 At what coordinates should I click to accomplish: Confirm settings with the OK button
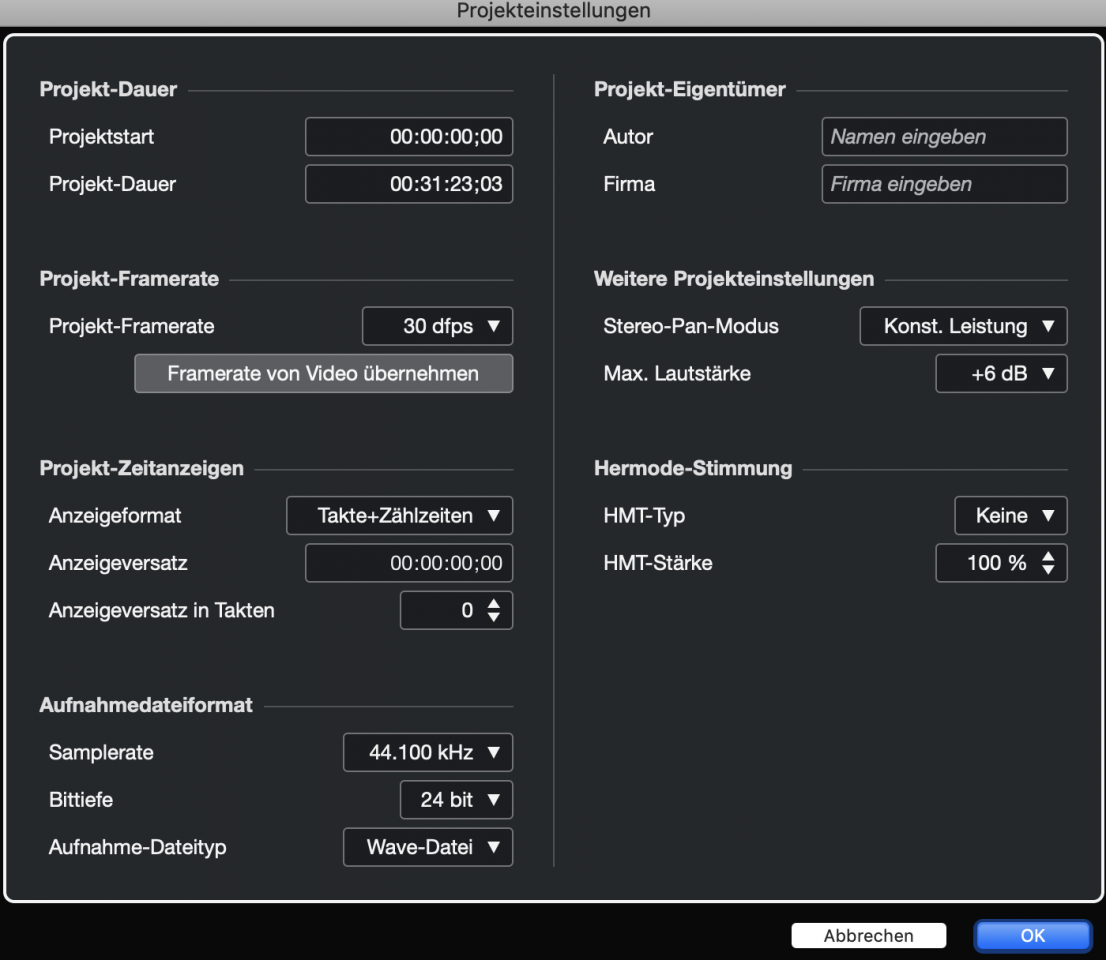[1033, 935]
